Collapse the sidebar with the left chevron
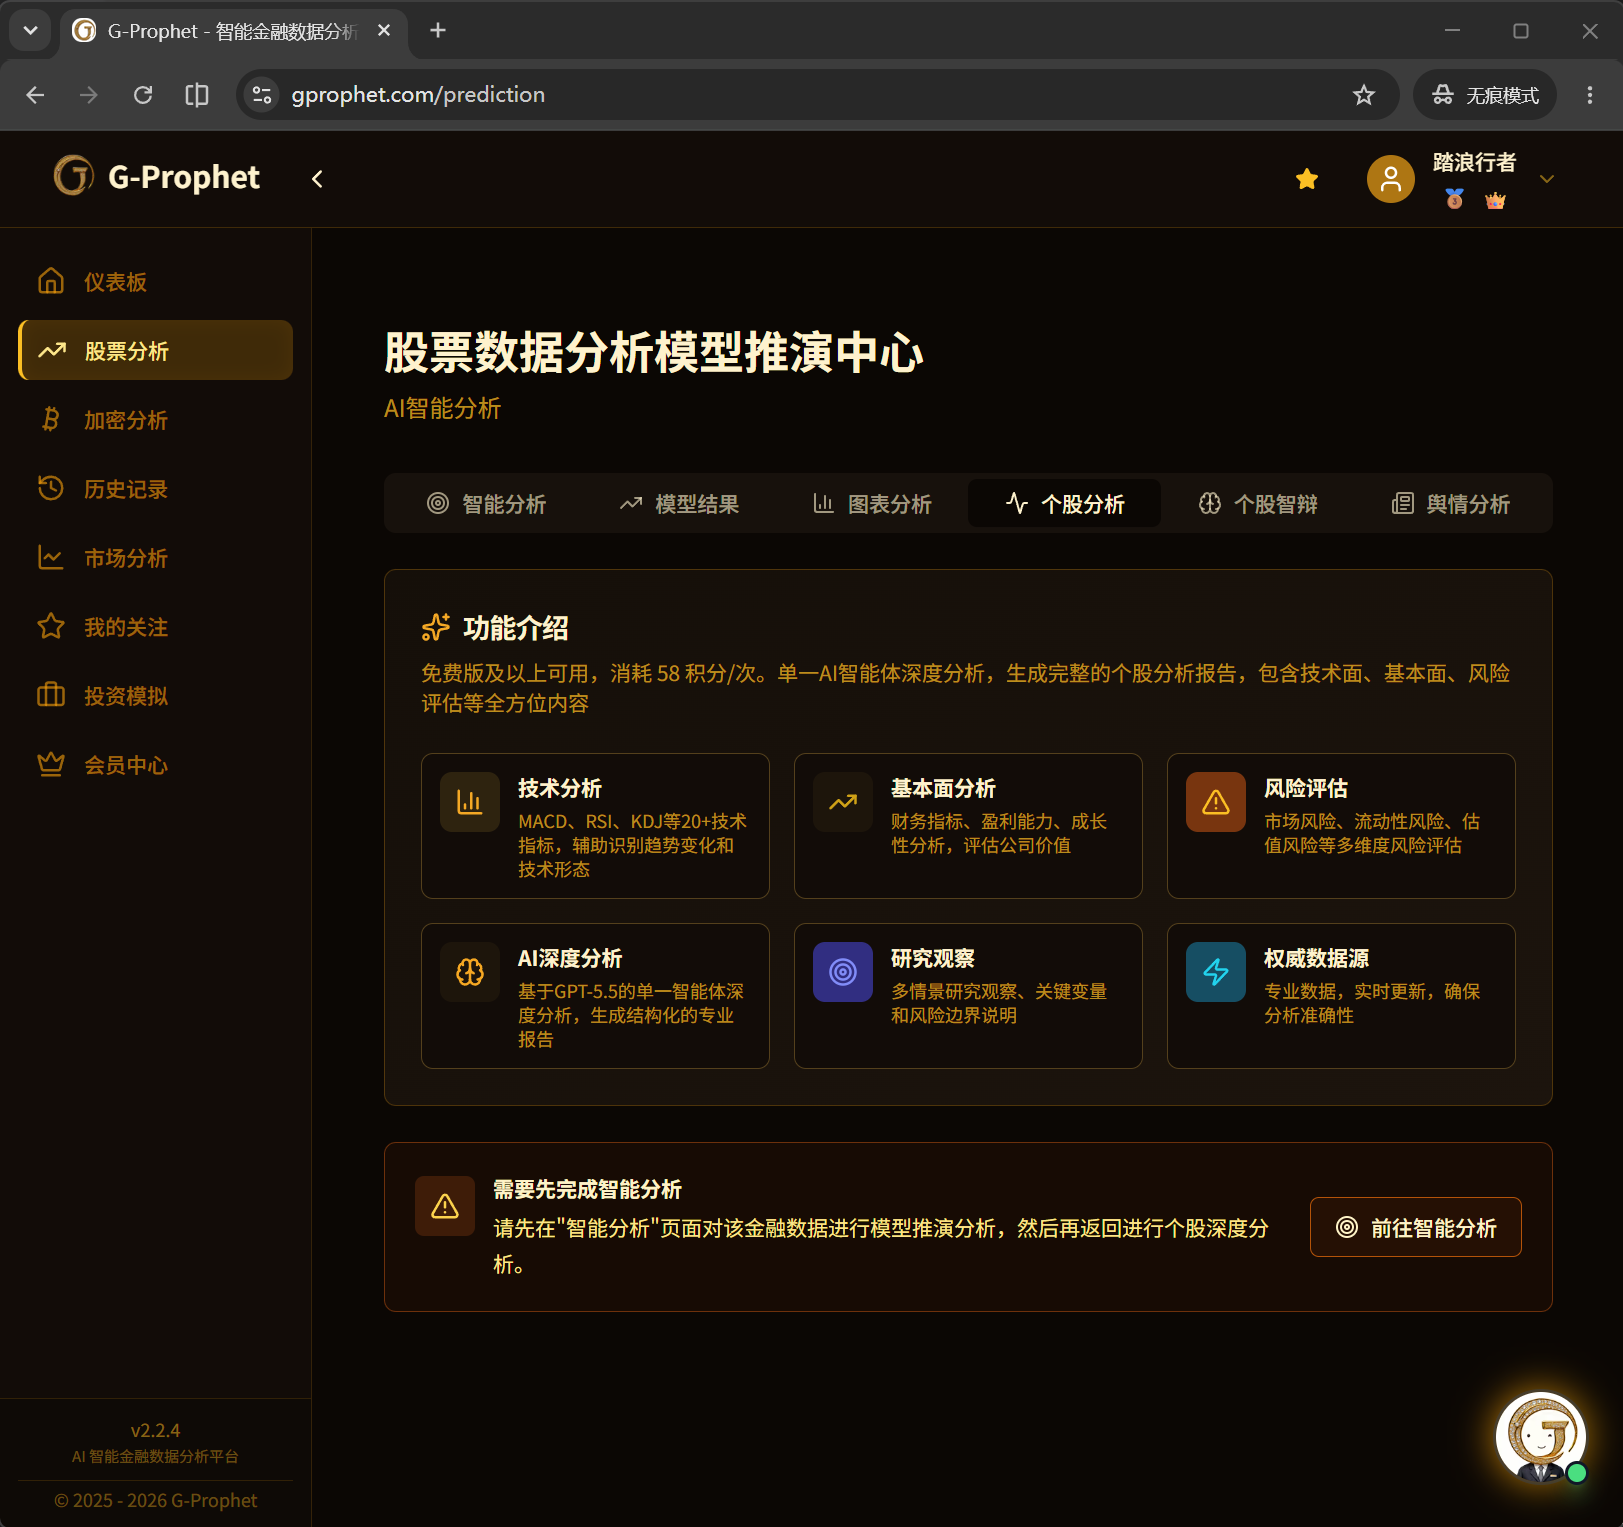 click(317, 179)
